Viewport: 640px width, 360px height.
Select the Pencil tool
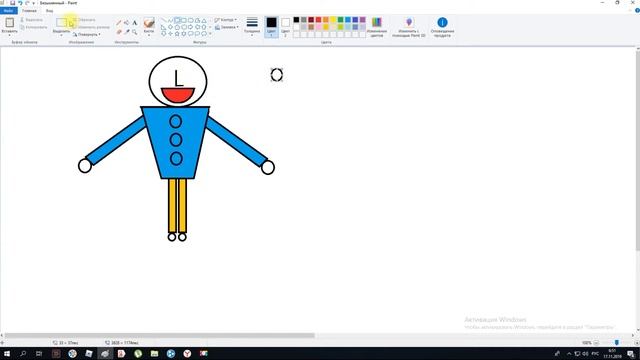[x=119, y=23]
